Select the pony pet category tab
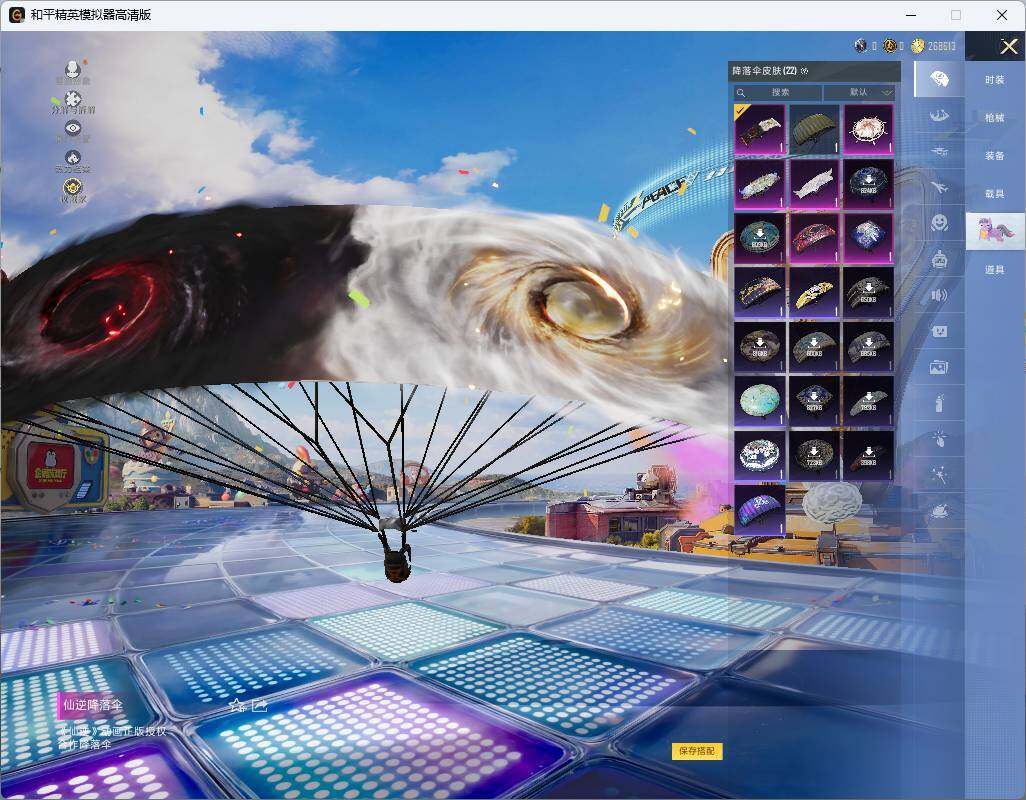This screenshot has width=1026, height=800. click(995, 231)
